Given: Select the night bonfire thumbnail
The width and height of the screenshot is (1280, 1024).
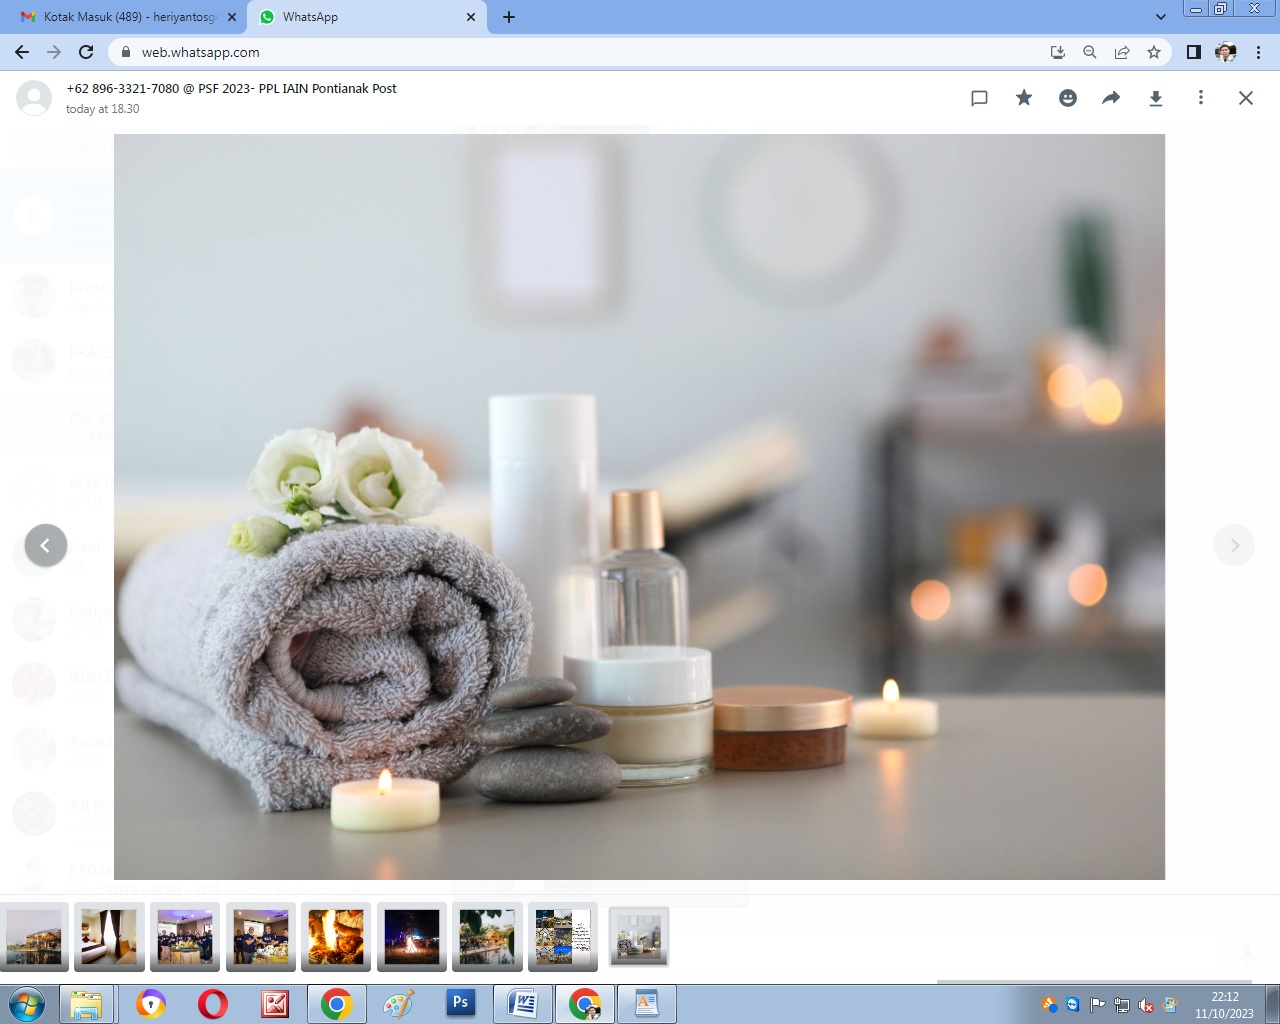Looking at the screenshot, I should click(412, 937).
